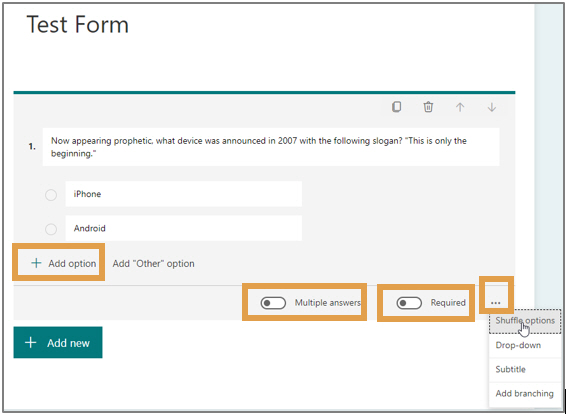Viewport: 567px width, 414px height.
Task: Enable the Required switch
Action: (x=409, y=303)
